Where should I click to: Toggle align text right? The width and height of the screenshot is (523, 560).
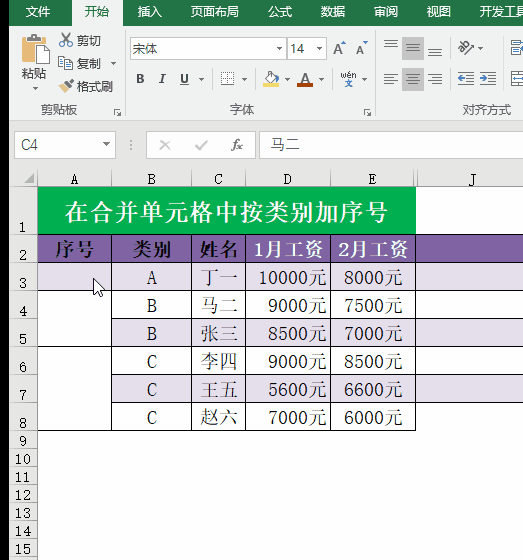tap(435, 79)
